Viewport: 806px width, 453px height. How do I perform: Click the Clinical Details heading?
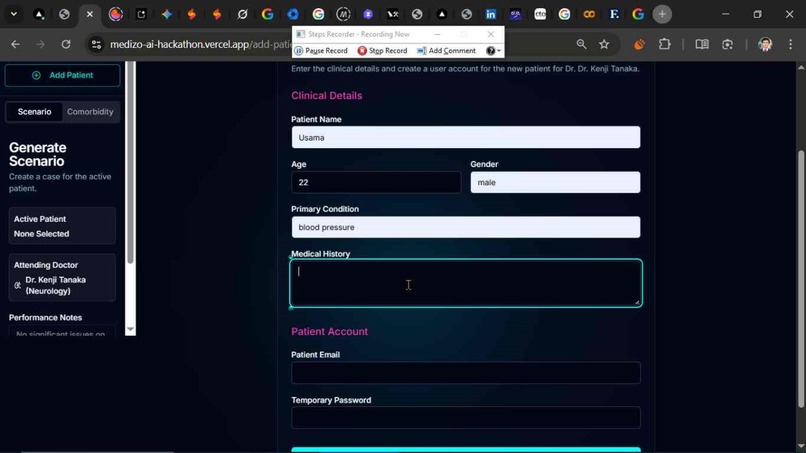326,96
